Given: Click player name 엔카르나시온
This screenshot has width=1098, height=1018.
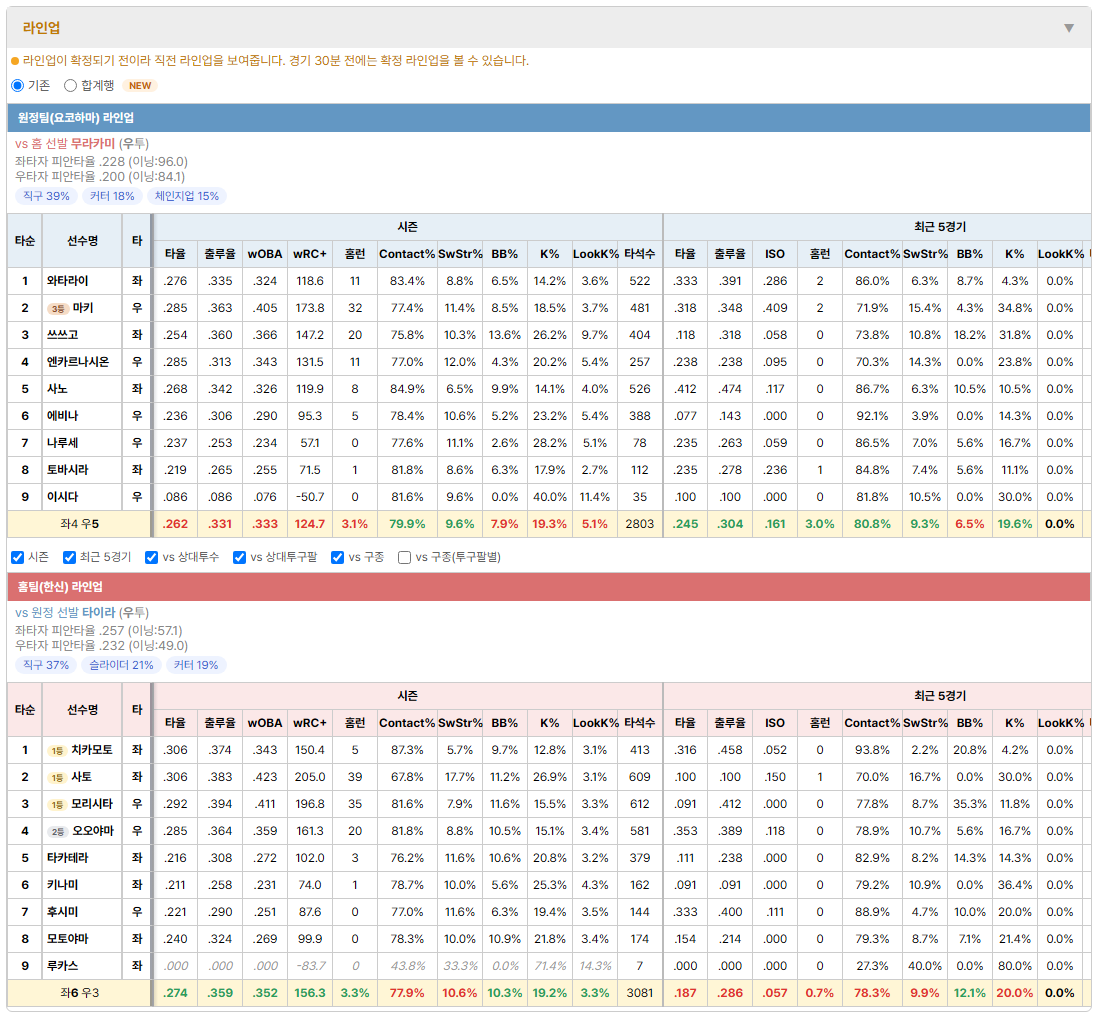Looking at the screenshot, I should point(78,362).
